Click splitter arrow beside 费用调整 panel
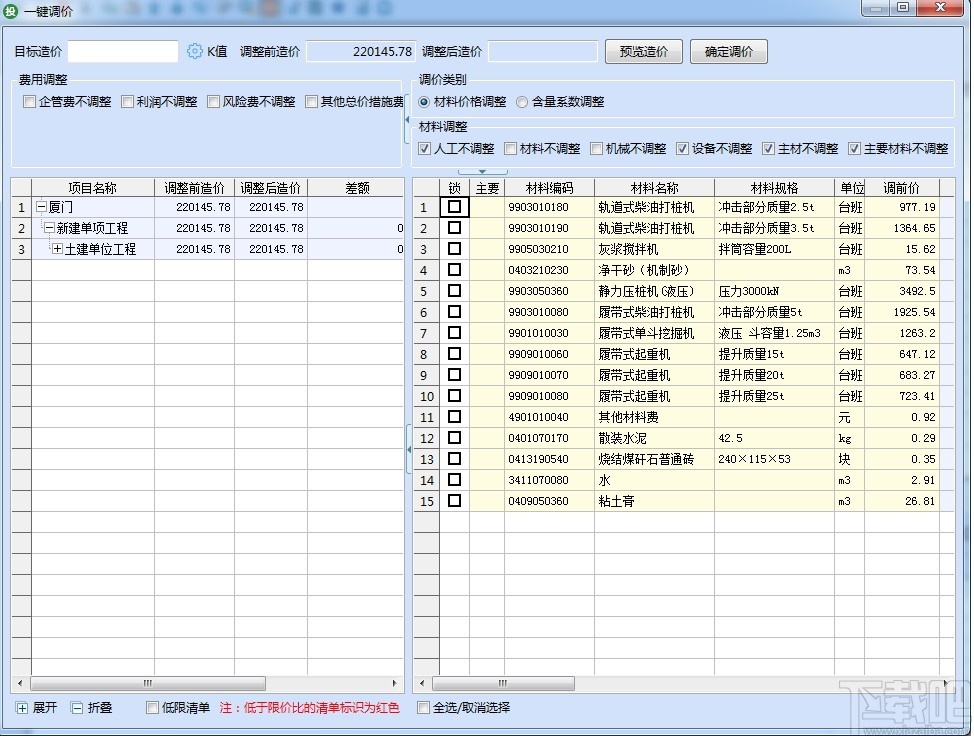The height and width of the screenshot is (736, 974). point(407,119)
